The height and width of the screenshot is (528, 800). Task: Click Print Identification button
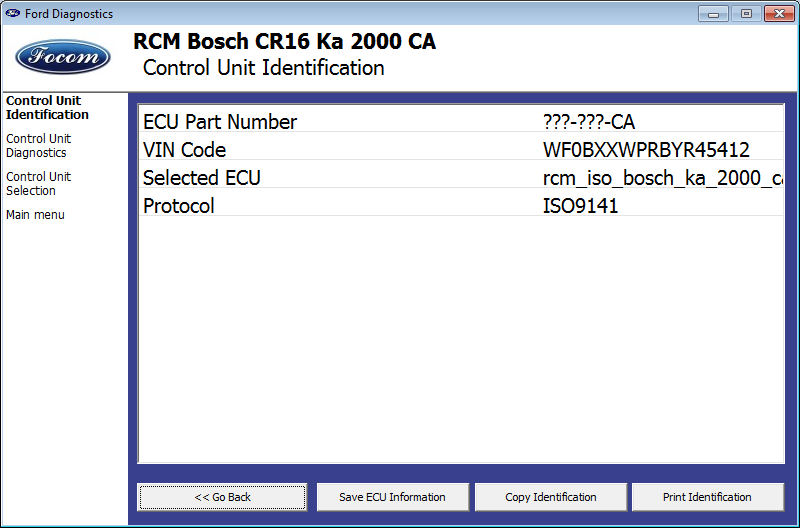707,497
